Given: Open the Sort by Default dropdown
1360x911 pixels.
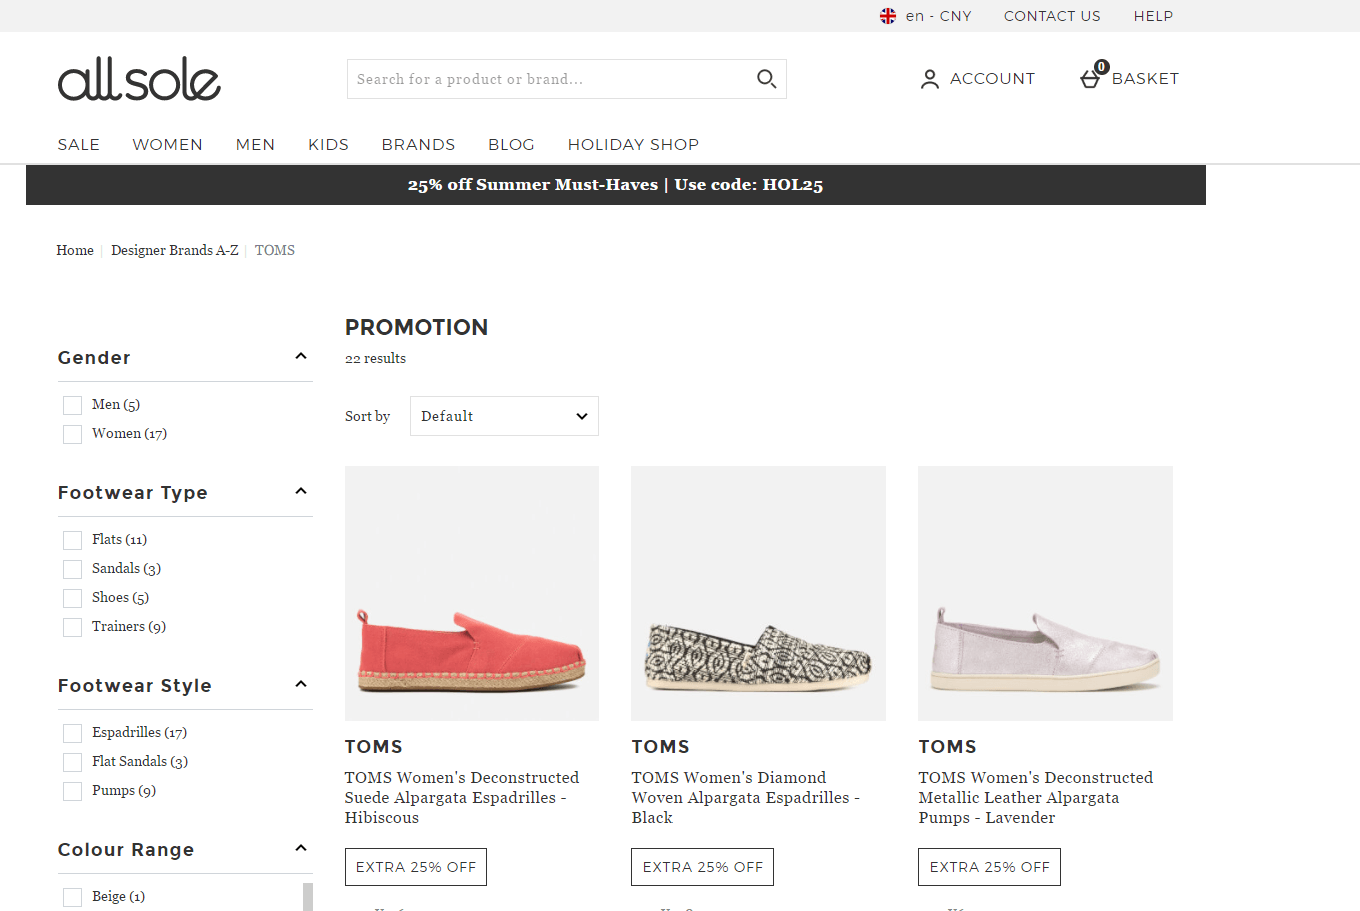Looking at the screenshot, I should click(504, 416).
